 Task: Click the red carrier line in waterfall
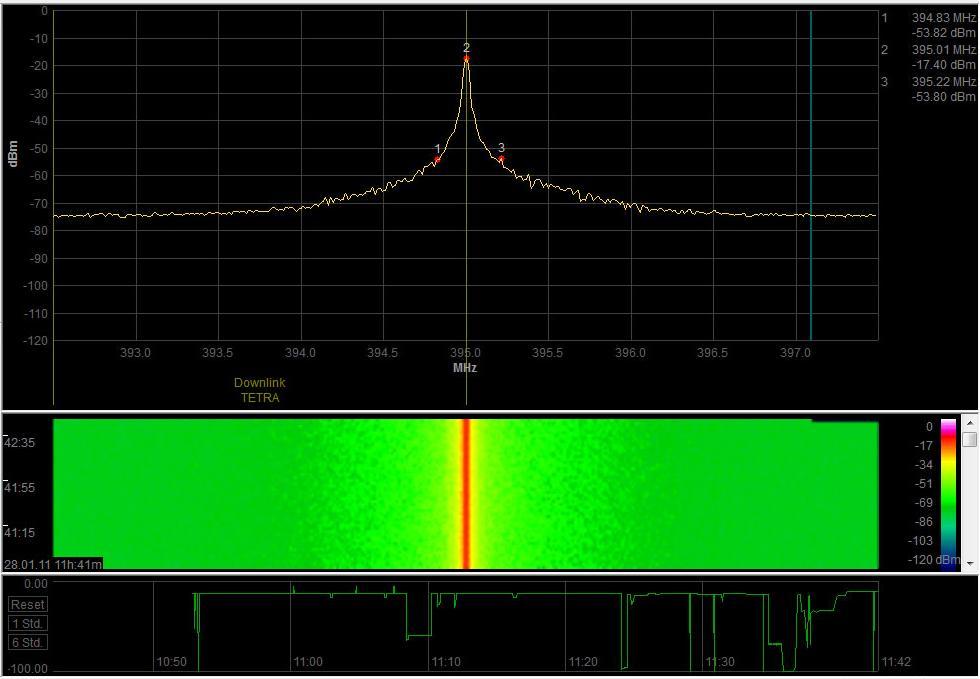tap(466, 494)
